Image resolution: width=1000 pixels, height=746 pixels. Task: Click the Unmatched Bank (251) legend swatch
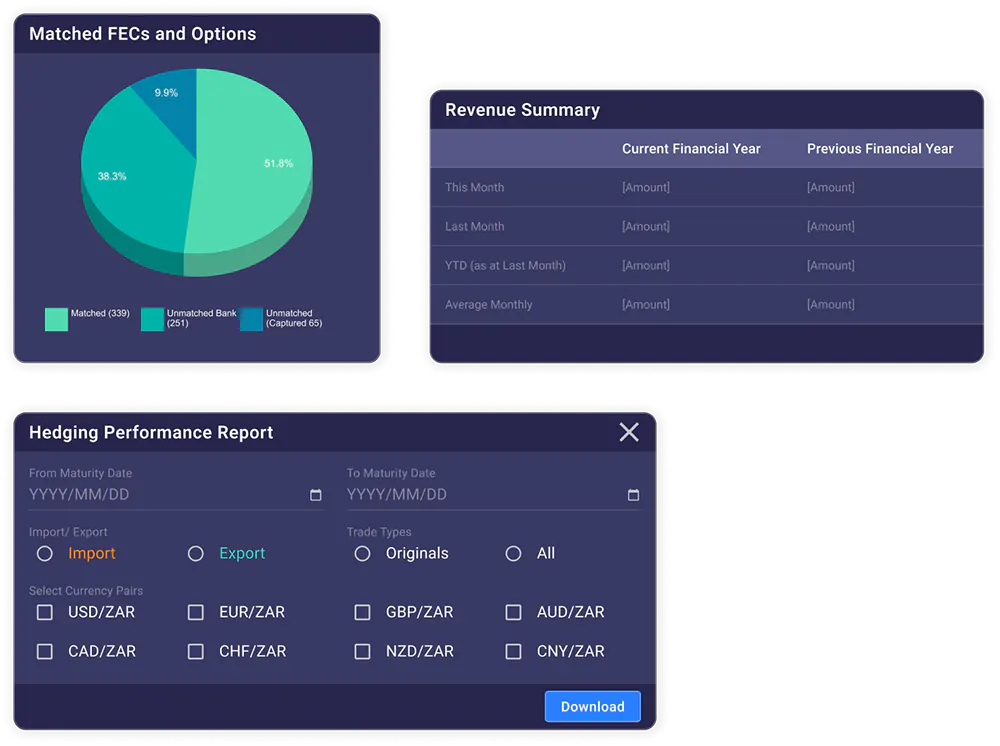point(152,319)
